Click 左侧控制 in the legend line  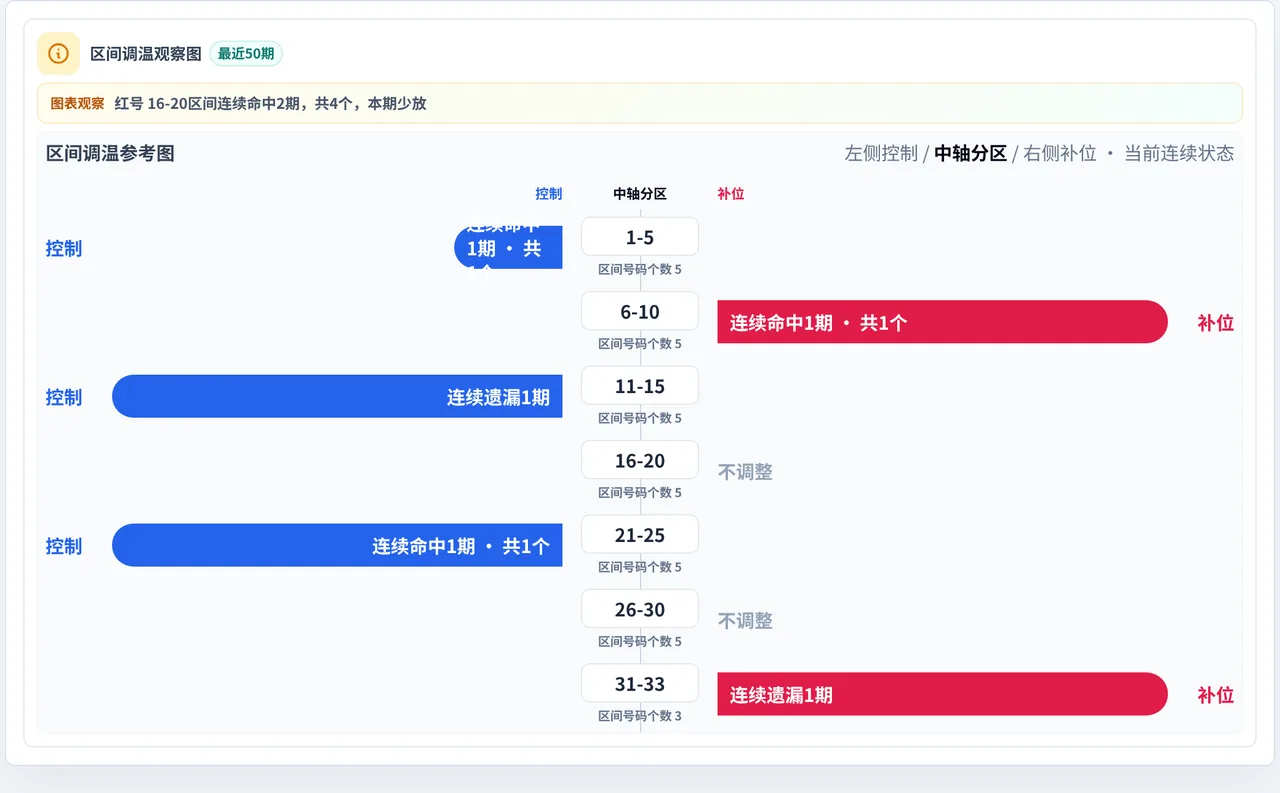881,153
